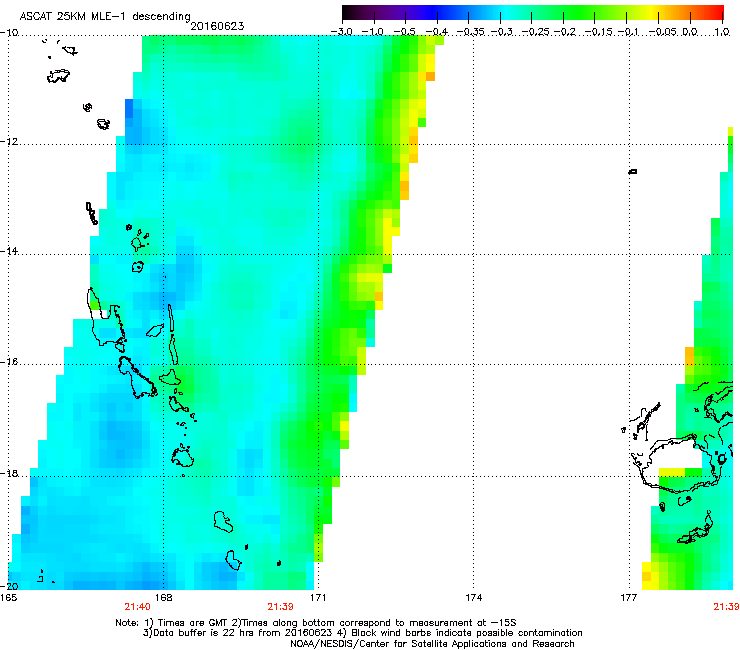Click the '-0.2' color scale label

(565, 32)
